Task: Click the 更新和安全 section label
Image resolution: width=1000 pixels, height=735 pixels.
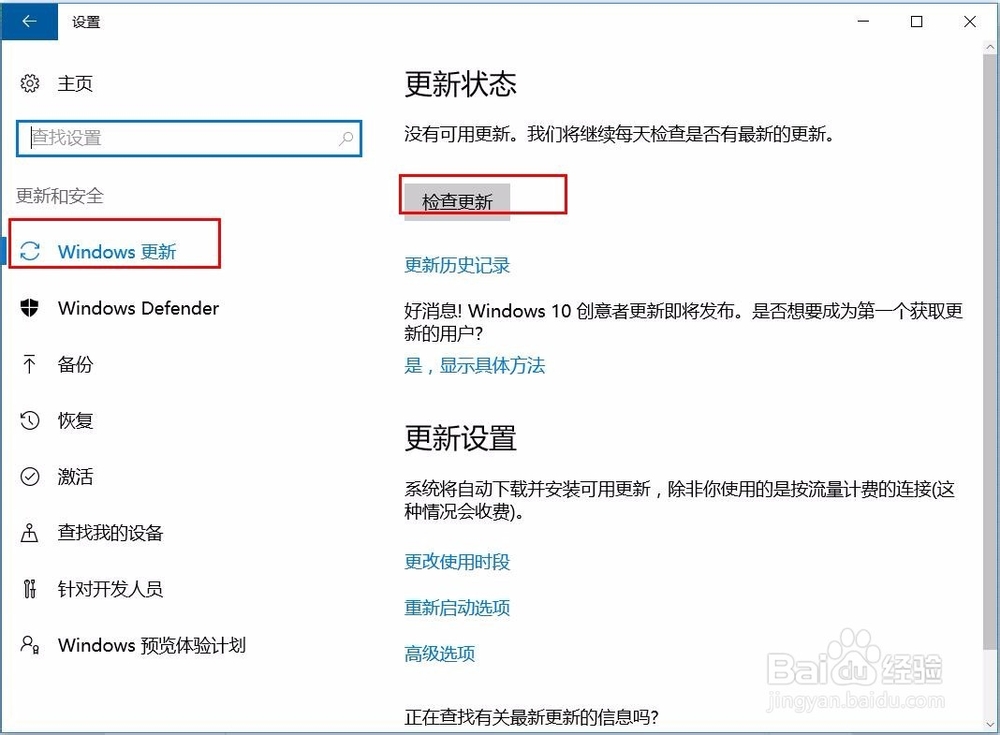Action: pyautogui.click(x=59, y=196)
